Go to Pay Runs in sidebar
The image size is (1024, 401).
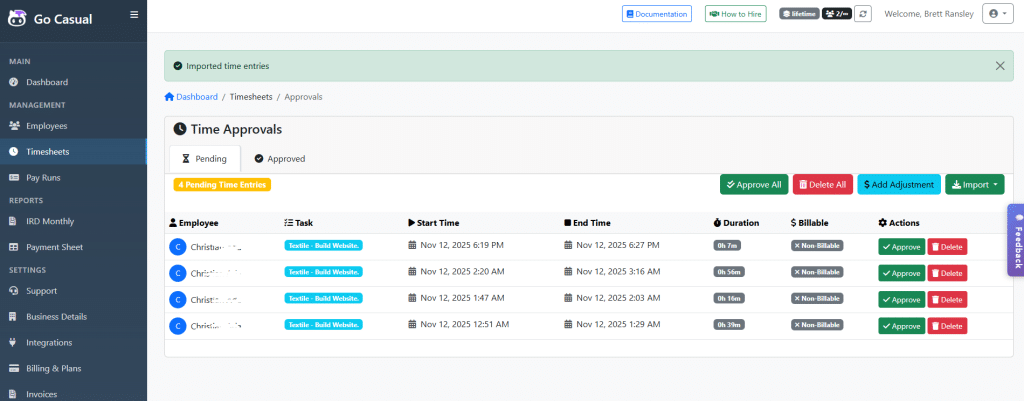(45, 178)
